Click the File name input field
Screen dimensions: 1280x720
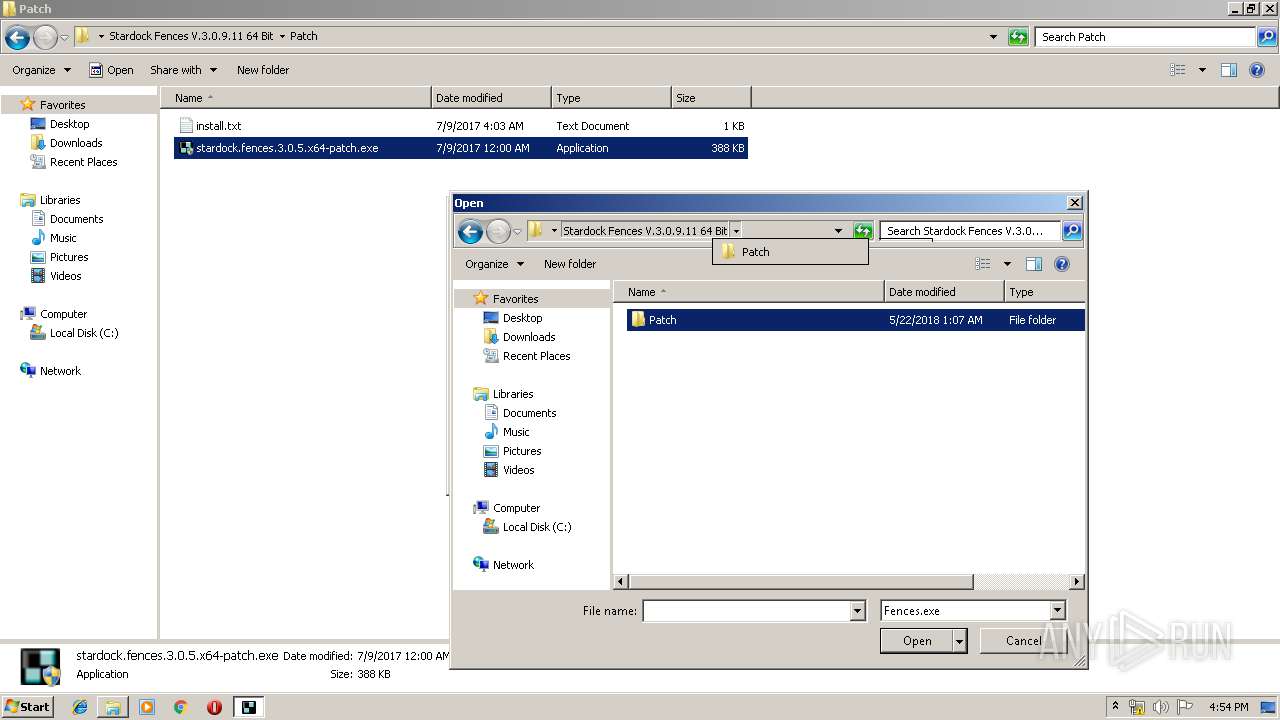click(x=746, y=611)
